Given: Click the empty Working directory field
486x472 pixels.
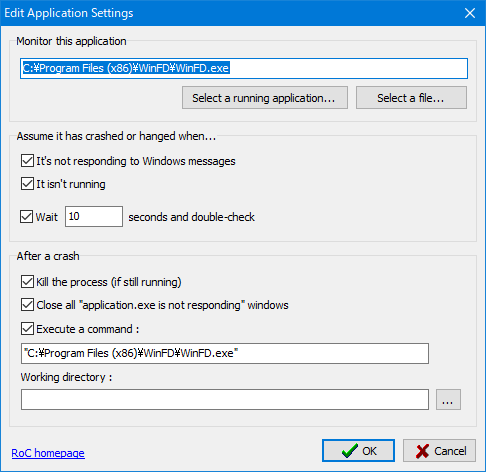Looking at the screenshot, I should tap(225, 399).
